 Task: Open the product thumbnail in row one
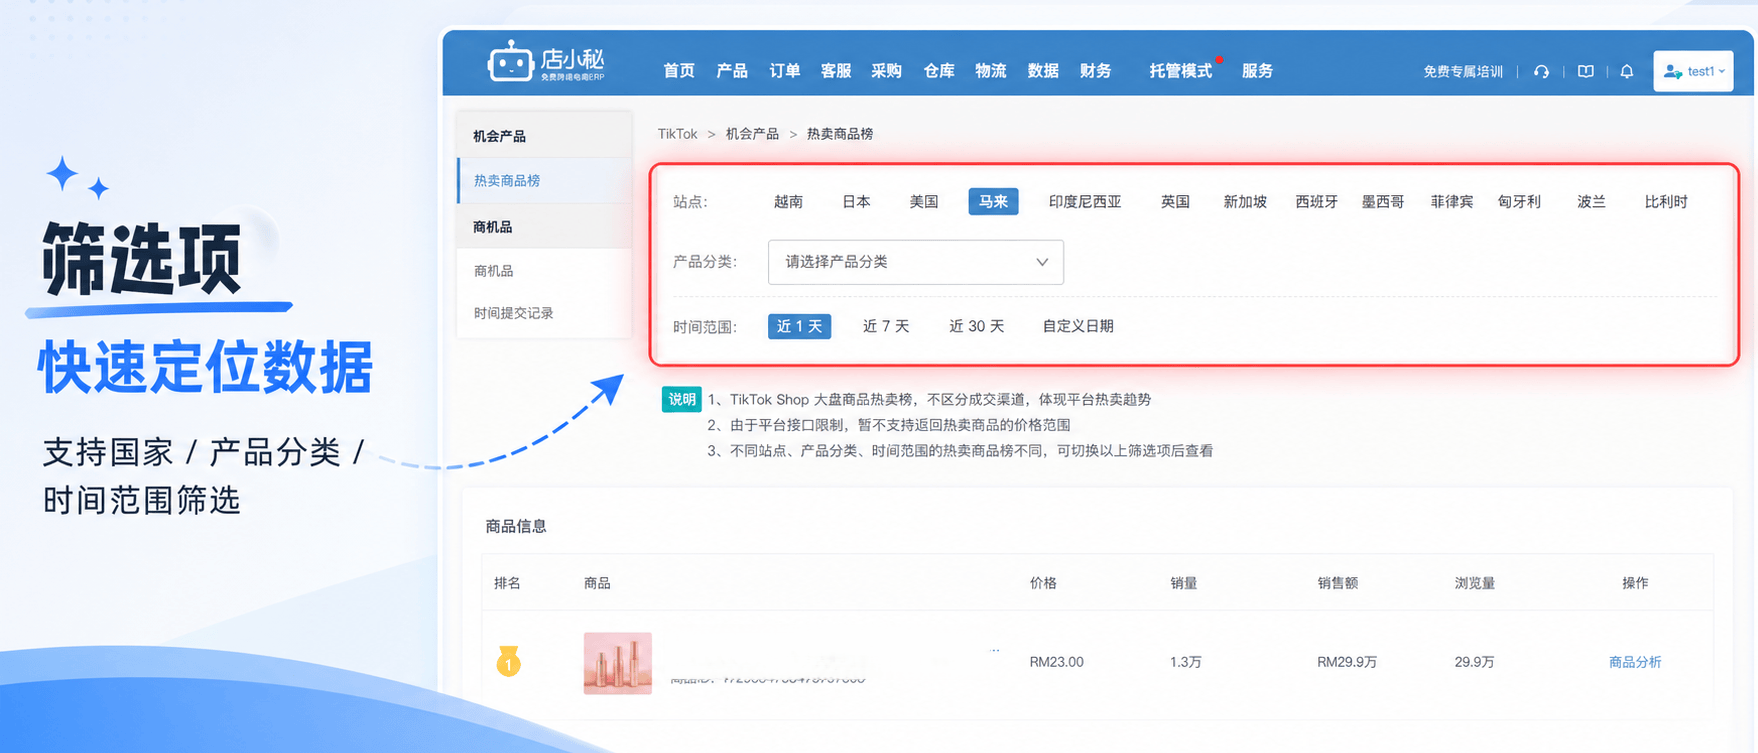pos(617,663)
